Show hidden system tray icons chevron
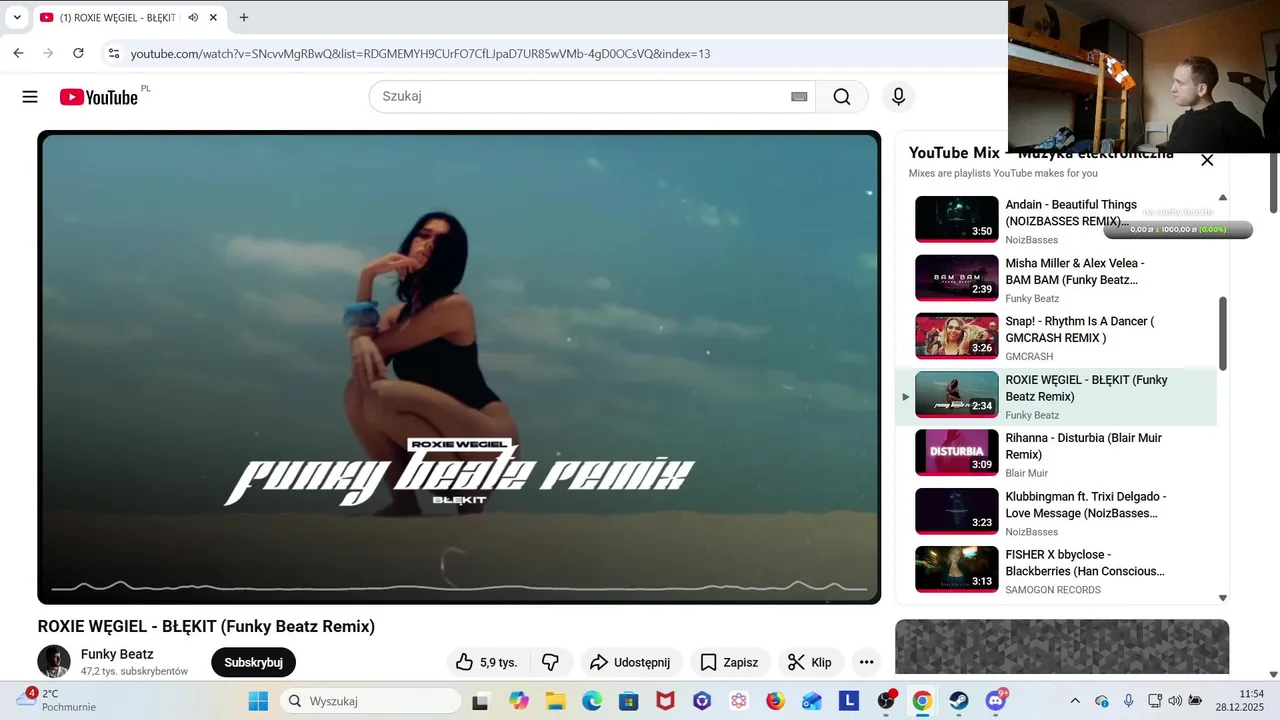1280x720 pixels. 1075,701
